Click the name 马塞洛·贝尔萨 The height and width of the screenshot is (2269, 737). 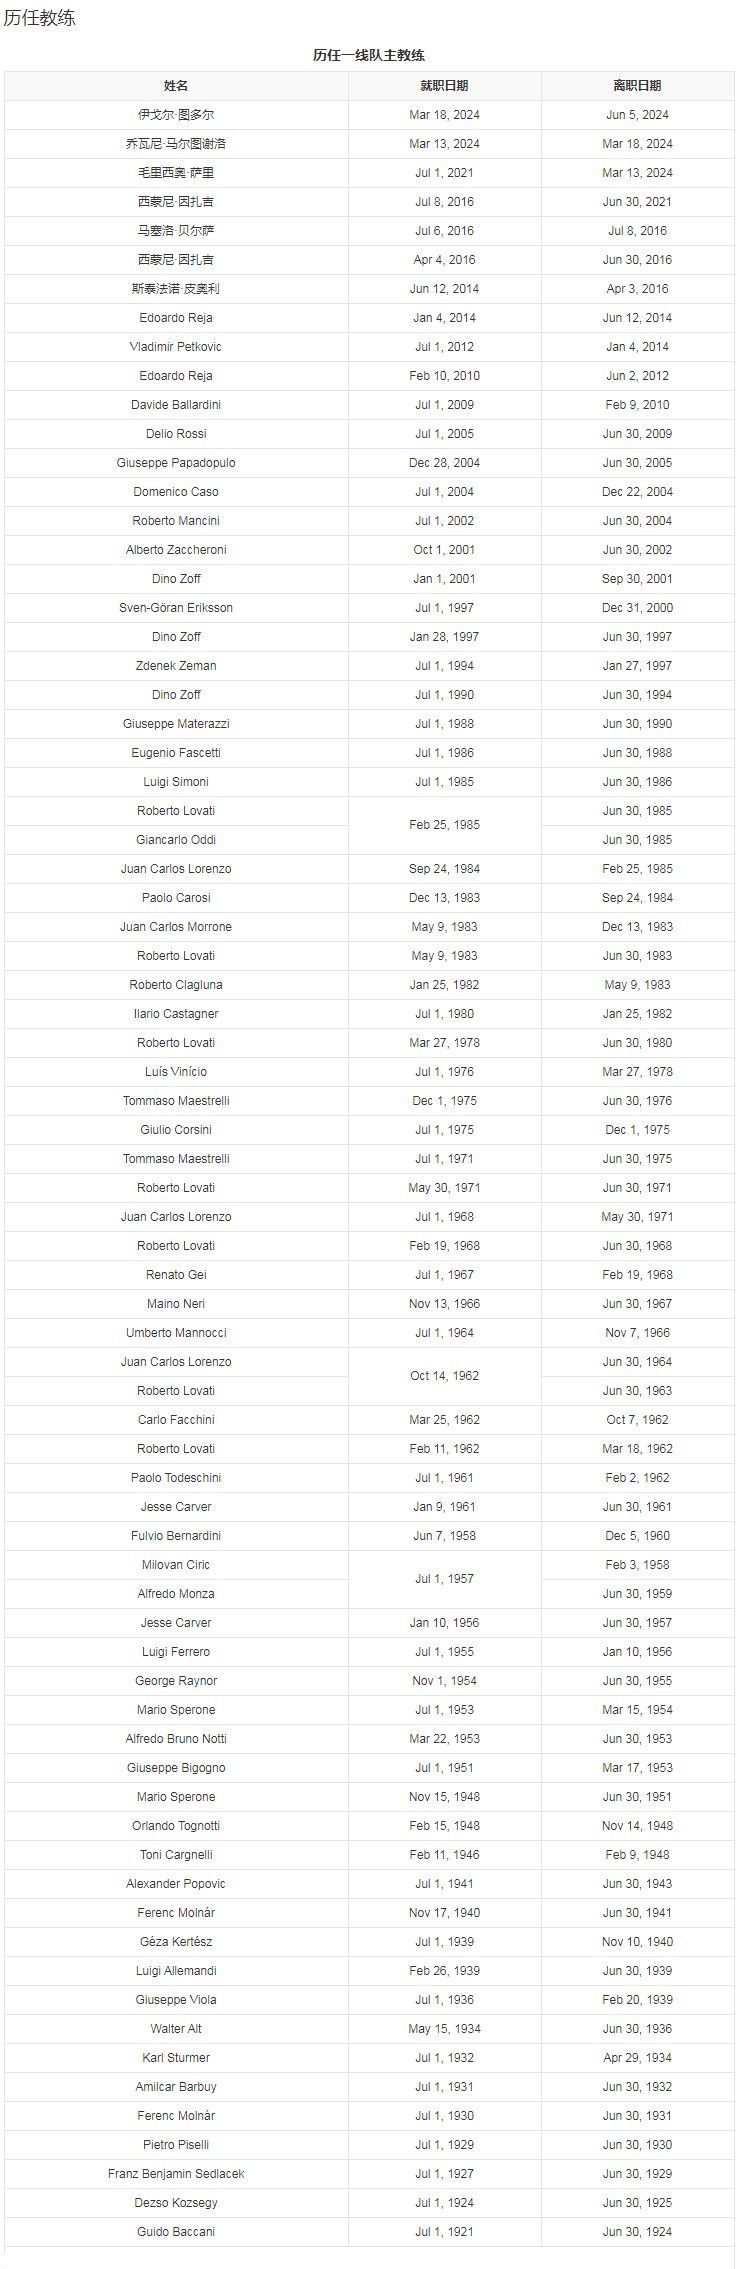pyautogui.click(x=176, y=231)
